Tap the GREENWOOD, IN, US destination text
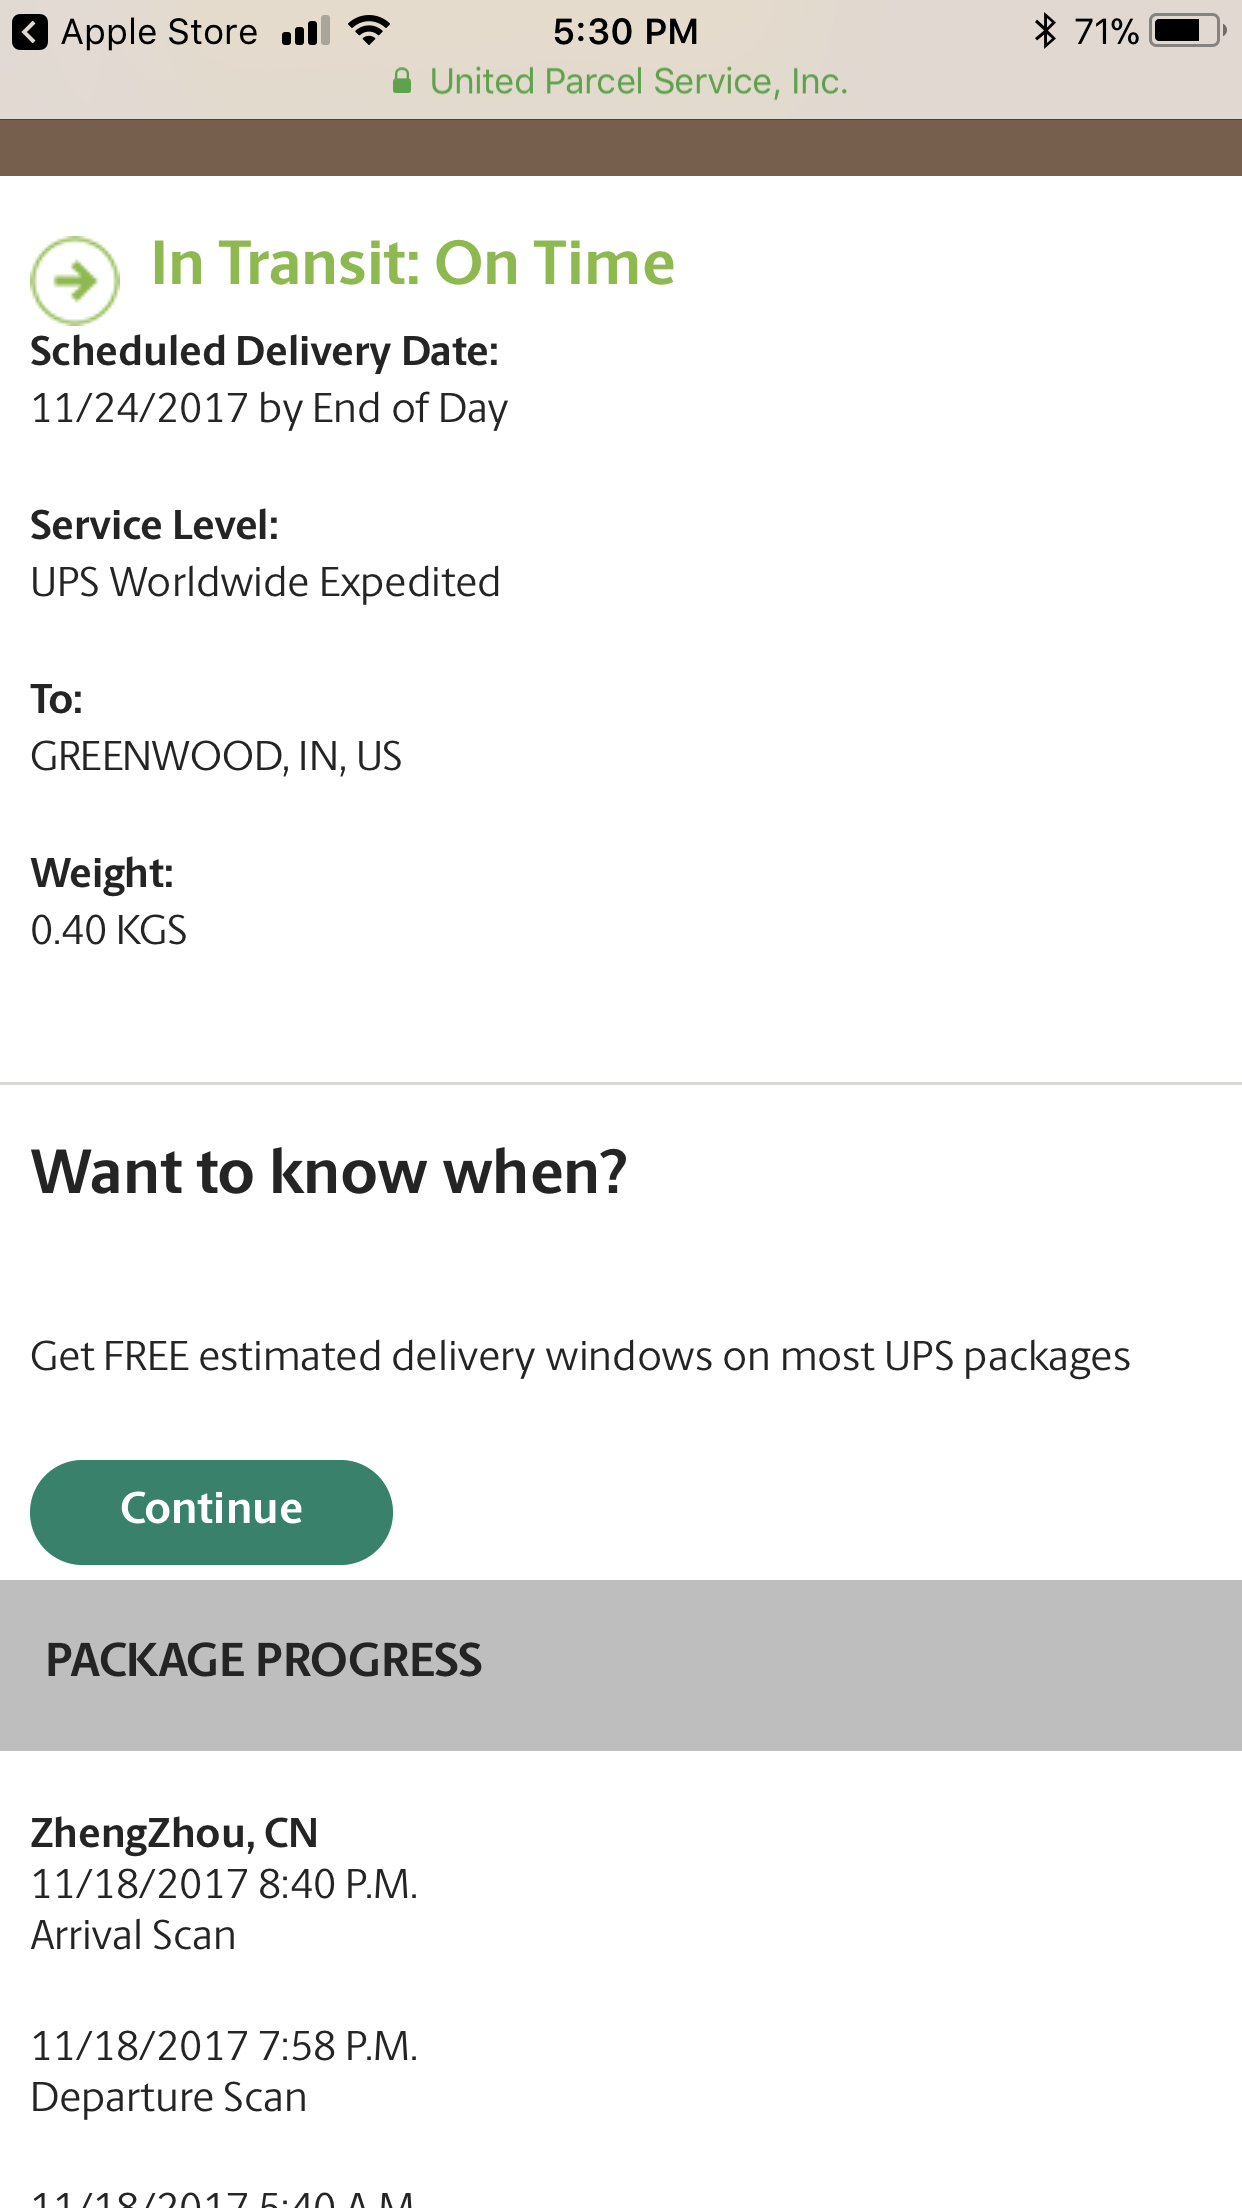This screenshot has height=2208, width=1242. (216, 756)
